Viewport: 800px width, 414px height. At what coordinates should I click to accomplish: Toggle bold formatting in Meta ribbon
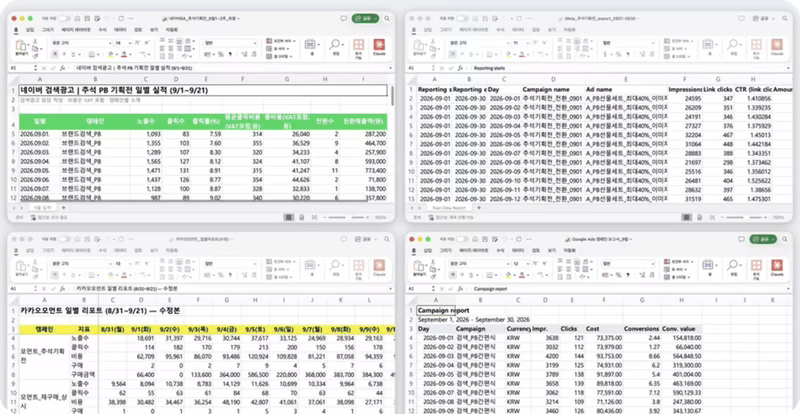pyautogui.click(x=453, y=54)
